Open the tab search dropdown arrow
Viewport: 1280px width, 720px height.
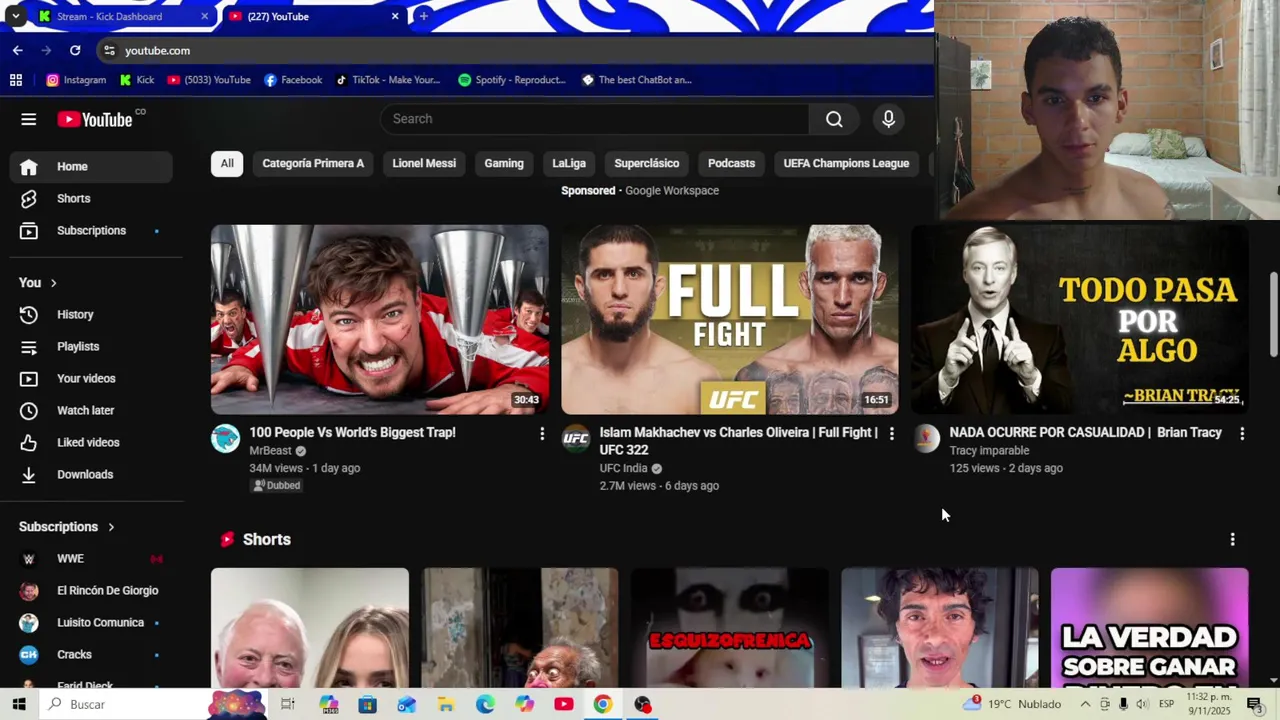click(15, 16)
